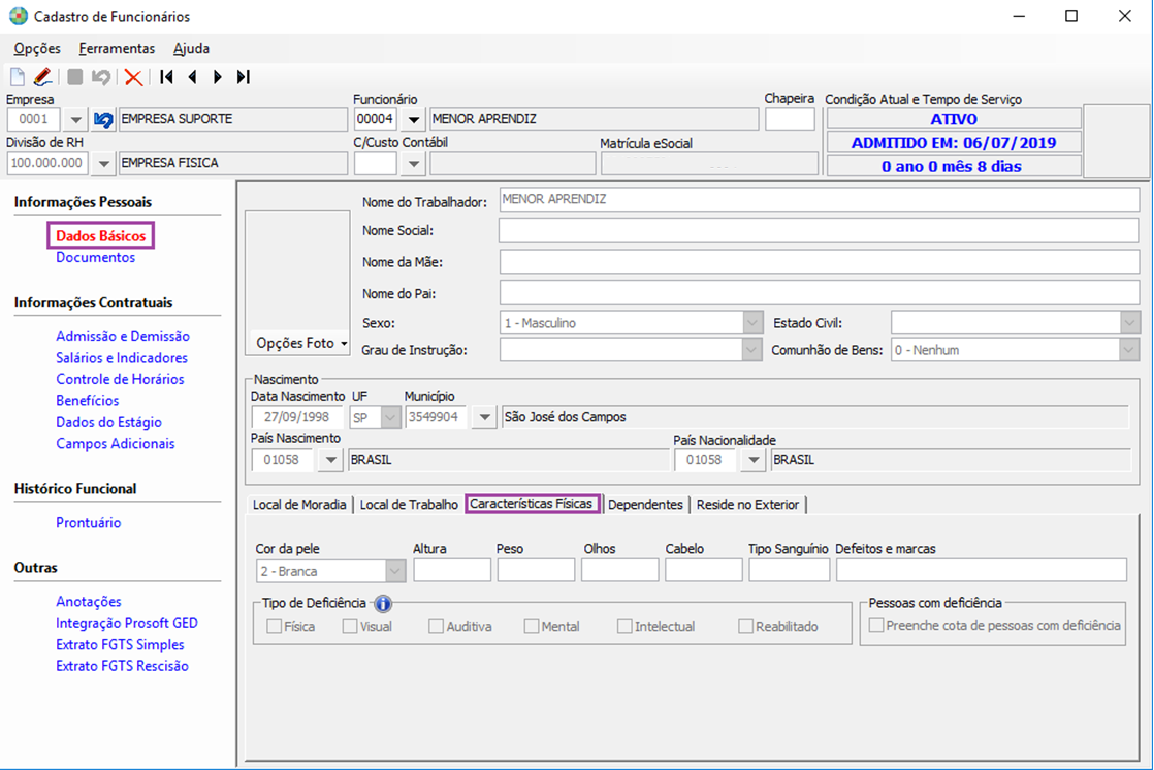1154x770 pixels.
Task: Enable the Auditiva checkbox
Action: (436, 626)
